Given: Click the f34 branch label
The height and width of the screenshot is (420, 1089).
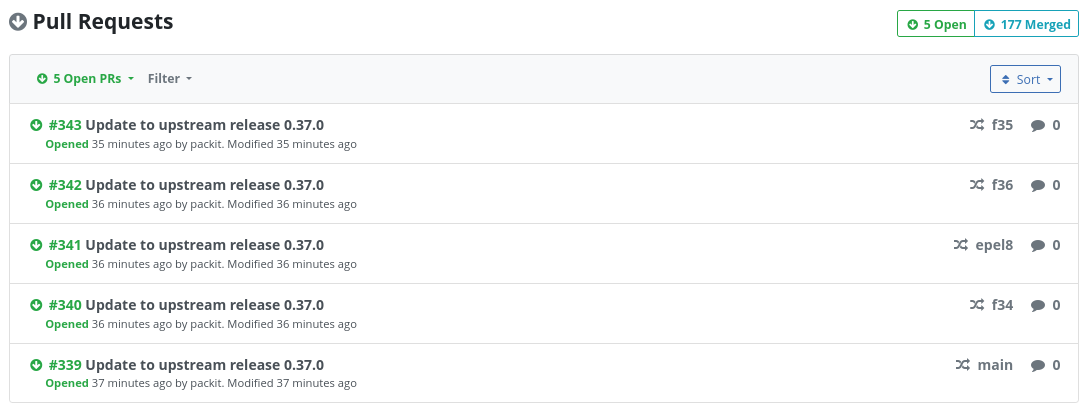Looking at the screenshot, I should coord(1002,306).
